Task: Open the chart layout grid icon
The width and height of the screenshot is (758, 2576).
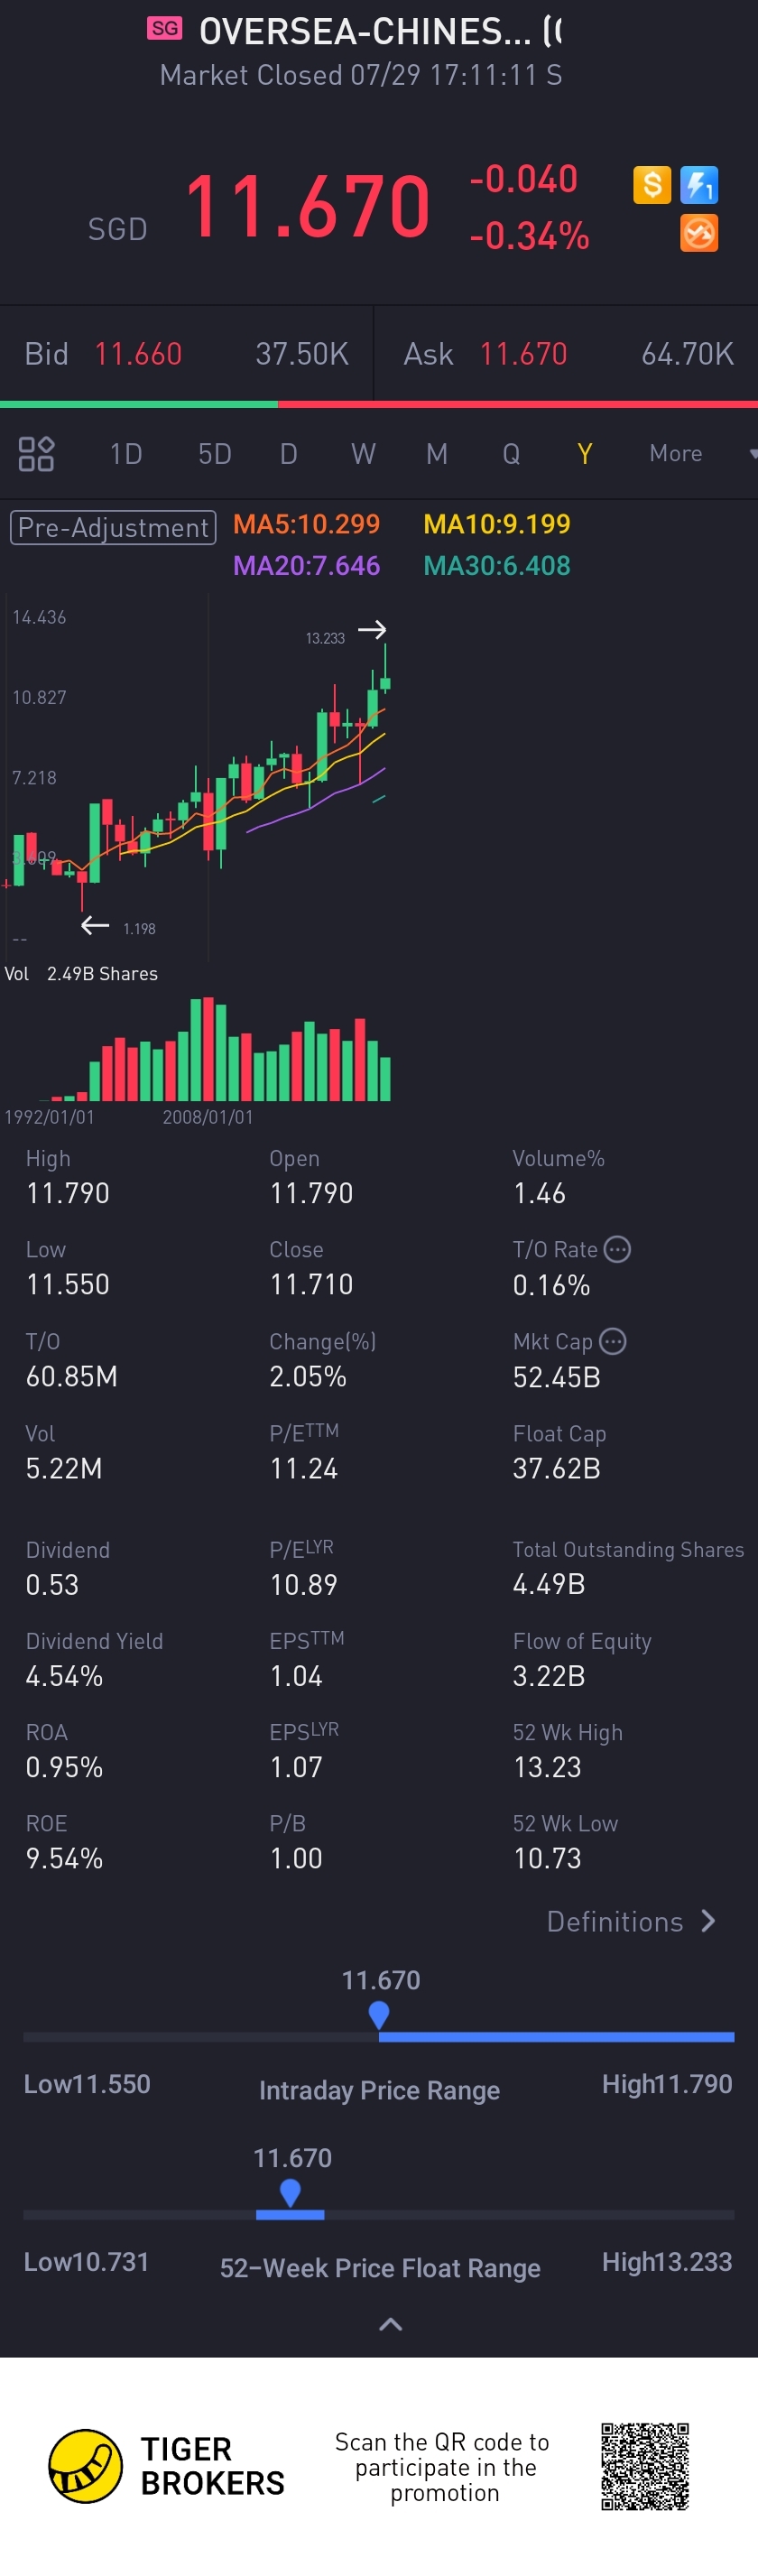Action: pyautogui.click(x=36, y=454)
